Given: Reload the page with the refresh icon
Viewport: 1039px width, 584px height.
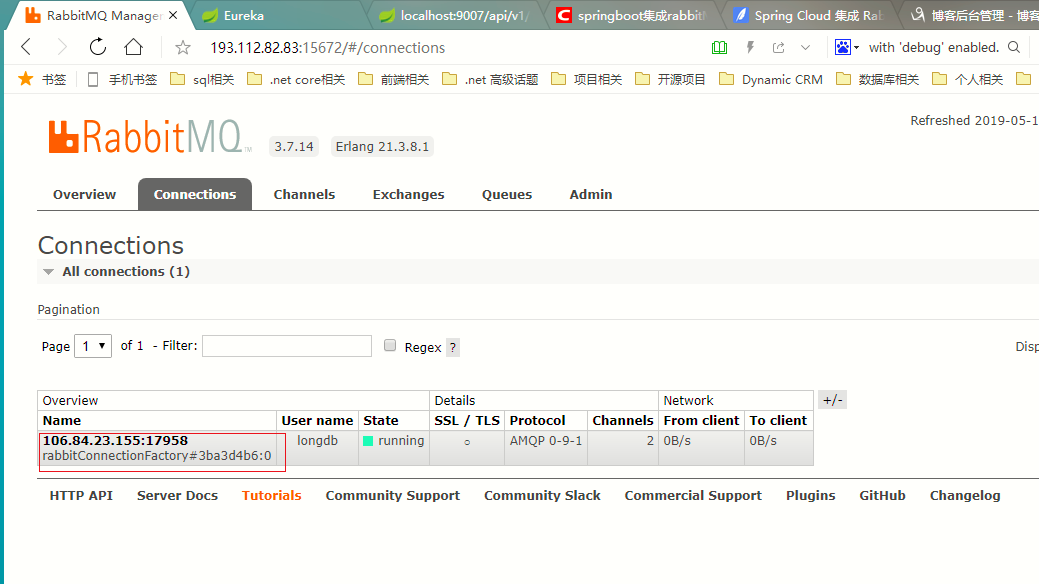Looking at the screenshot, I should click(x=97, y=47).
